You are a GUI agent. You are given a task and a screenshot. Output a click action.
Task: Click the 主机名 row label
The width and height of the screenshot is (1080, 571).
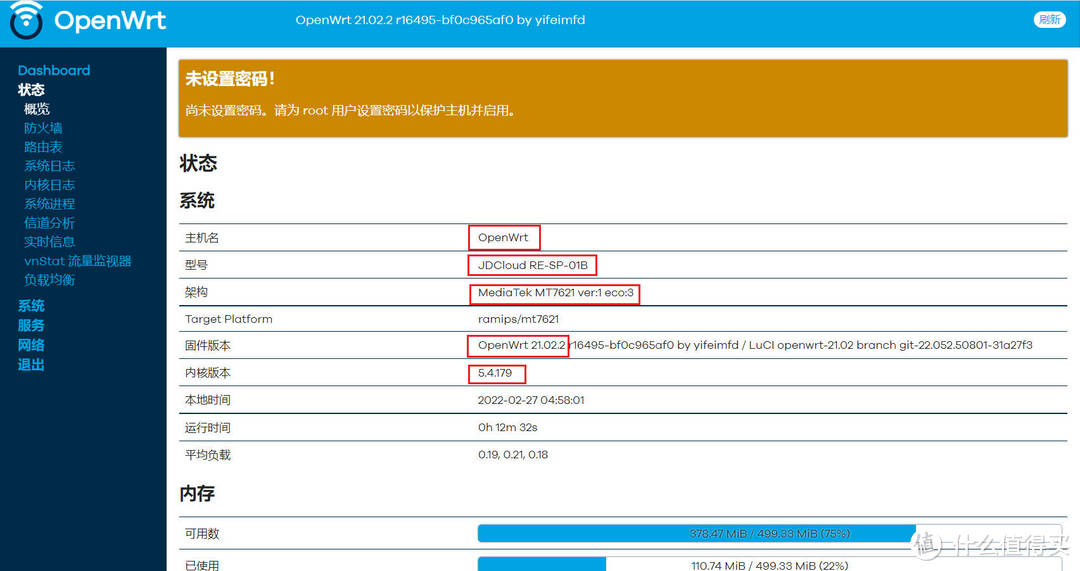click(x=202, y=238)
